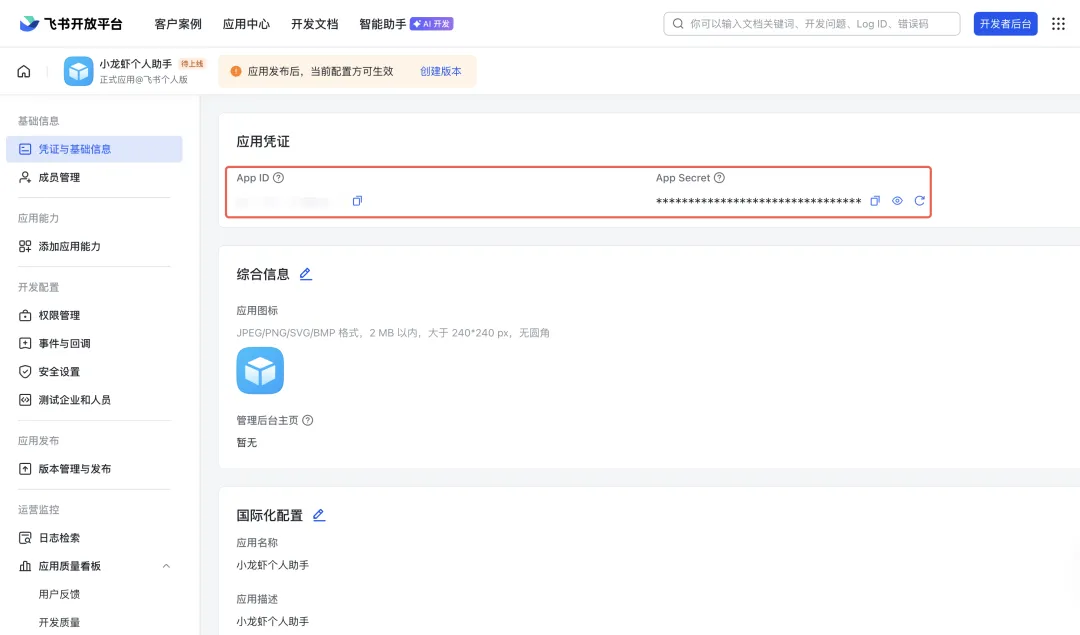Open the Feishu Open Platform logo home
The image size is (1080, 635).
(71, 23)
